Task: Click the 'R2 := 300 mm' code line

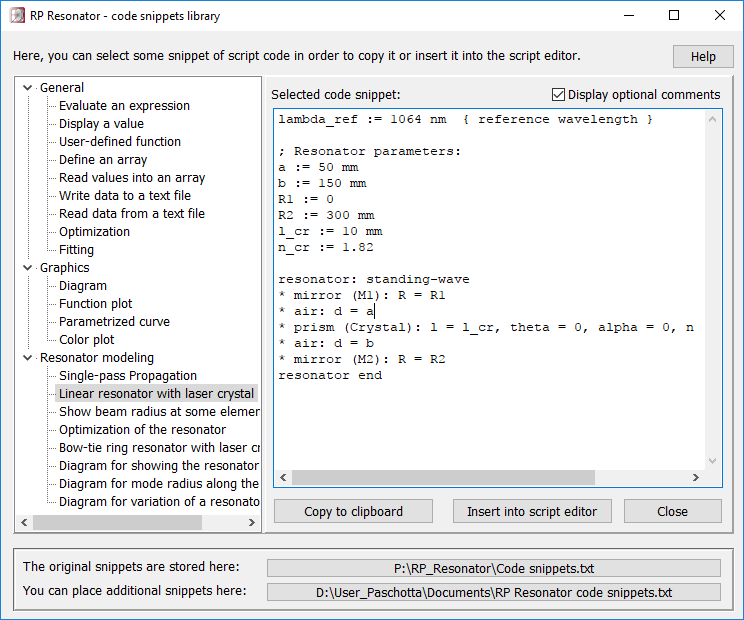Action: 326,215
